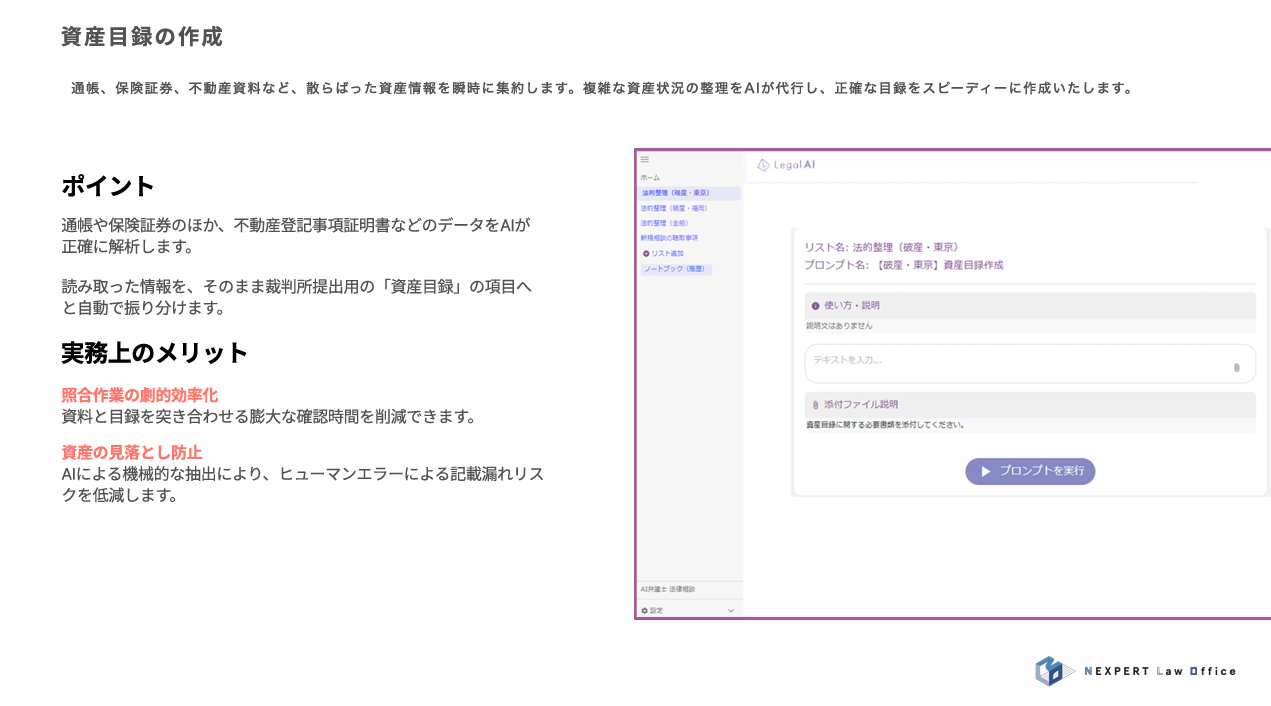Click the gear icon next to 設定
Image resolution: width=1271 pixels, height=706 pixels.
click(x=645, y=608)
